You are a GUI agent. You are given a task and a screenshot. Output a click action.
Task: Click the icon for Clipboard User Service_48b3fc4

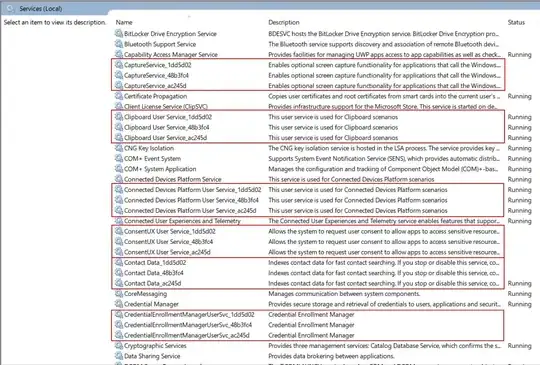point(119,127)
